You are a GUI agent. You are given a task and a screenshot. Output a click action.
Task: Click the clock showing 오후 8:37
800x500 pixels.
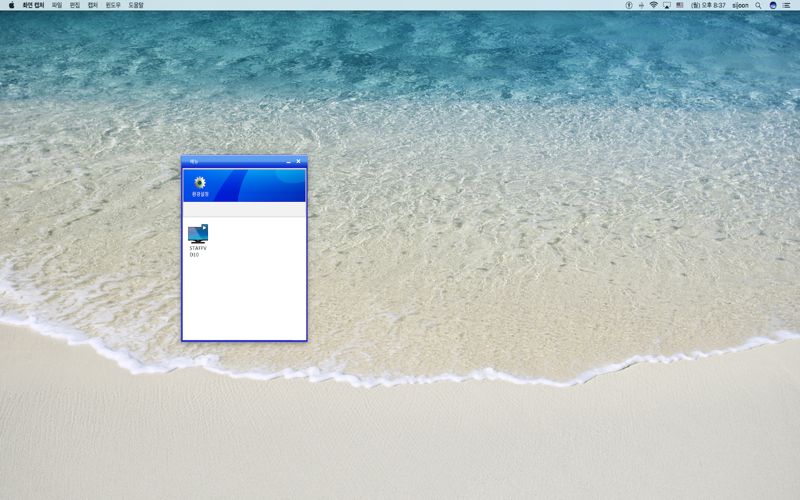708,5
